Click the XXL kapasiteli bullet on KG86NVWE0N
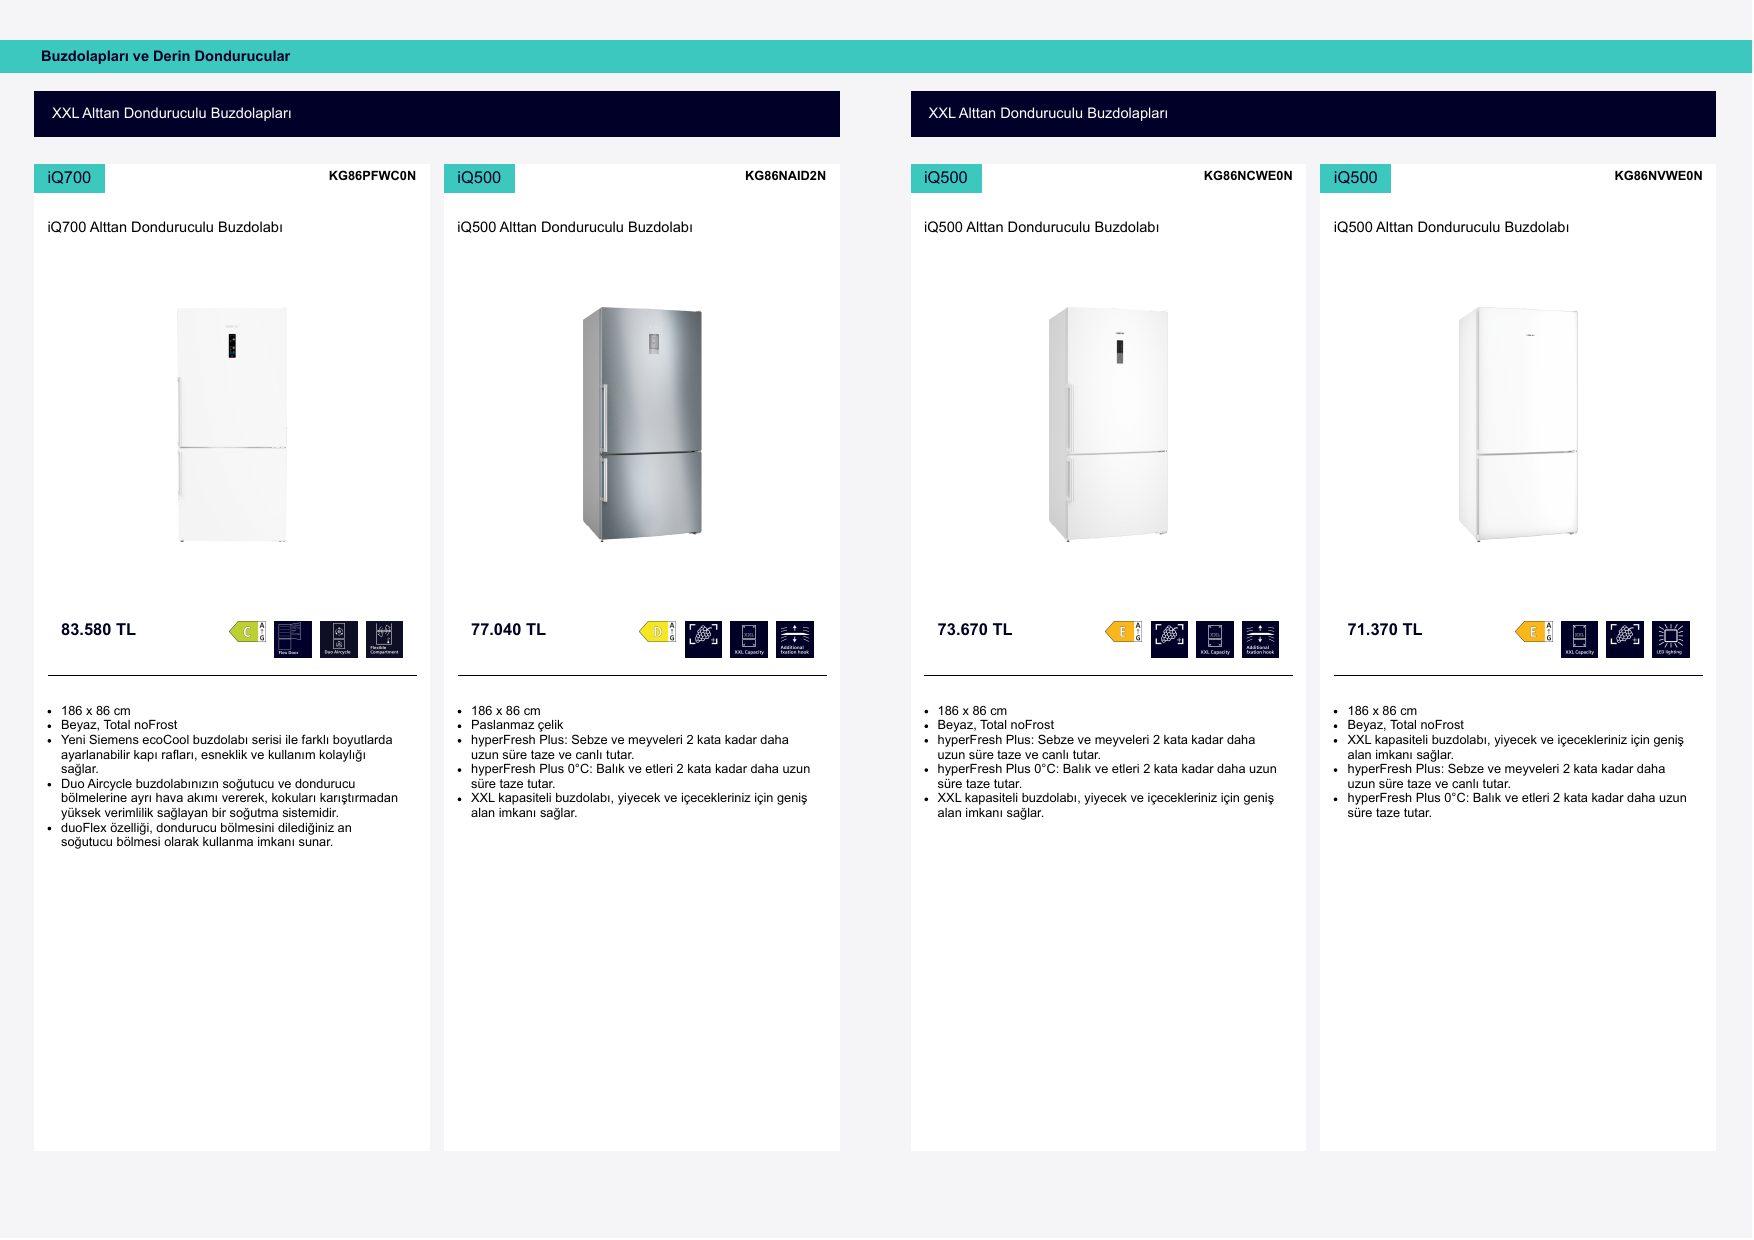 (1515, 747)
